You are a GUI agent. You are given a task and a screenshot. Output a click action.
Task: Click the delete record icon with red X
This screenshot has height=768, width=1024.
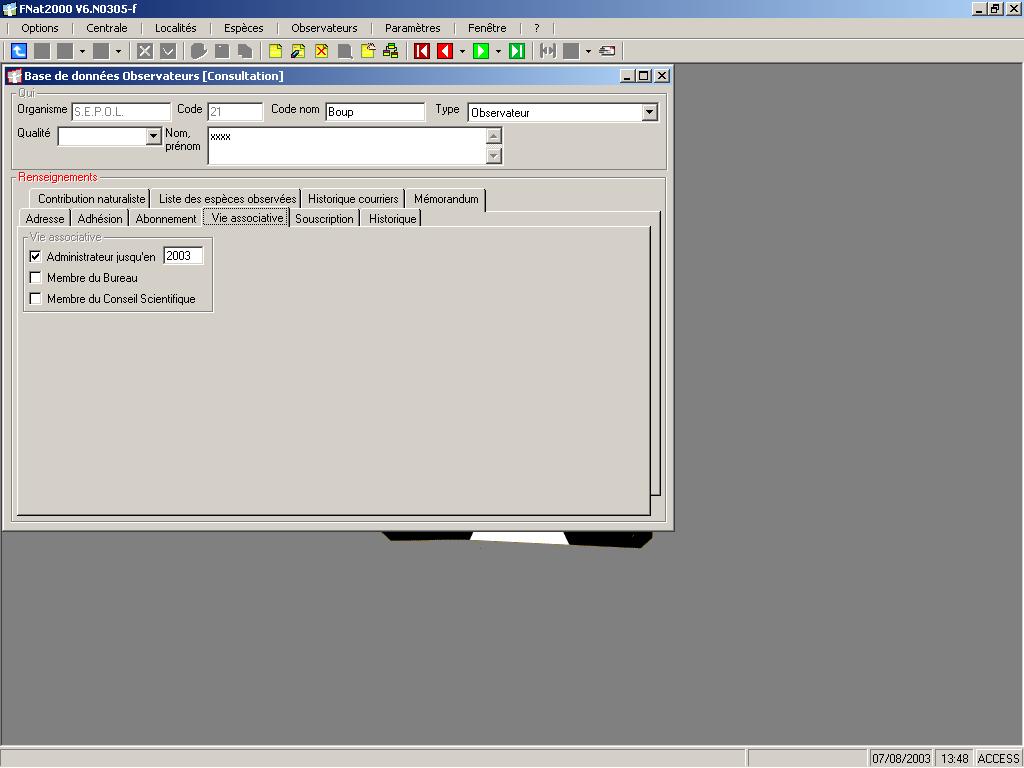pyautogui.click(x=321, y=51)
